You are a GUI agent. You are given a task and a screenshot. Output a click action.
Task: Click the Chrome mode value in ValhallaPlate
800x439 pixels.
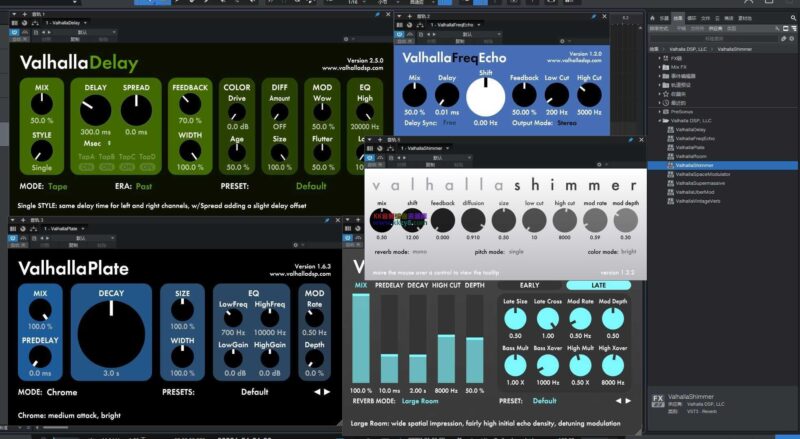tap(62, 392)
